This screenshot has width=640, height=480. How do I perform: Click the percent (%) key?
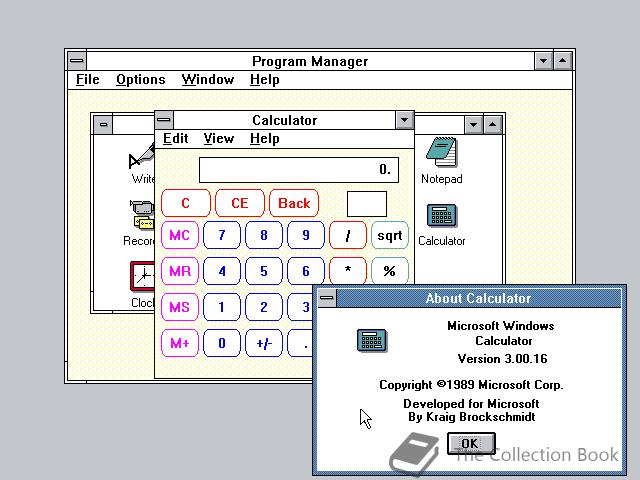pyautogui.click(x=390, y=270)
